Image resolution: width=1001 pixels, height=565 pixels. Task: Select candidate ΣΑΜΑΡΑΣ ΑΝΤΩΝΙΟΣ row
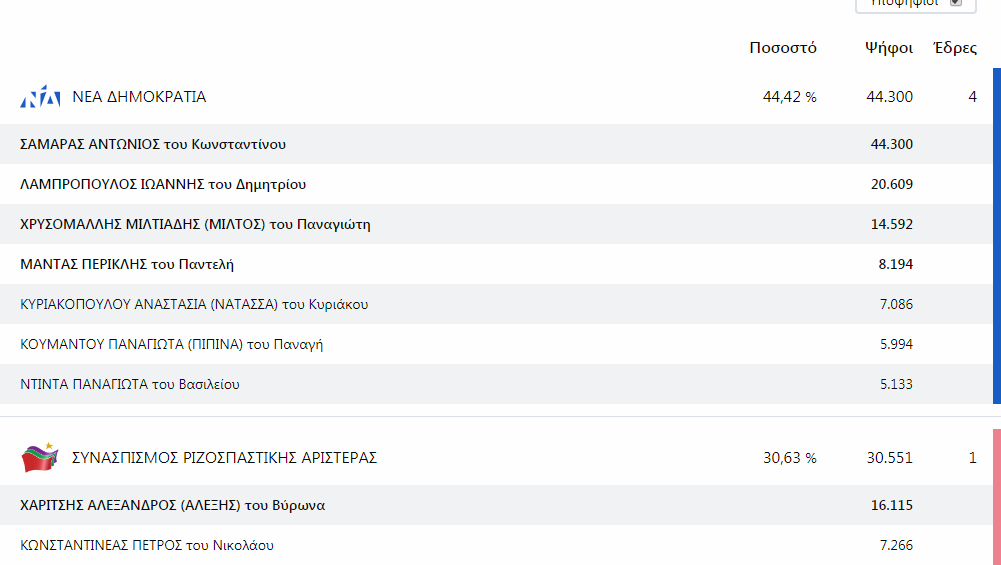[496, 144]
